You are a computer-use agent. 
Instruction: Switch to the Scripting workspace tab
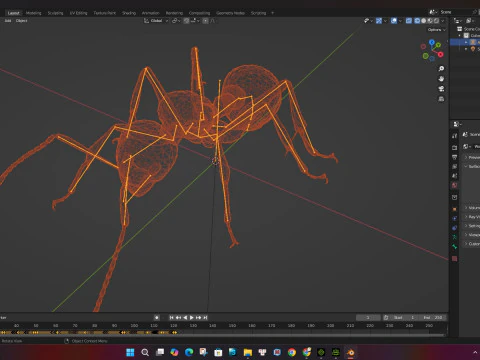(258, 13)
